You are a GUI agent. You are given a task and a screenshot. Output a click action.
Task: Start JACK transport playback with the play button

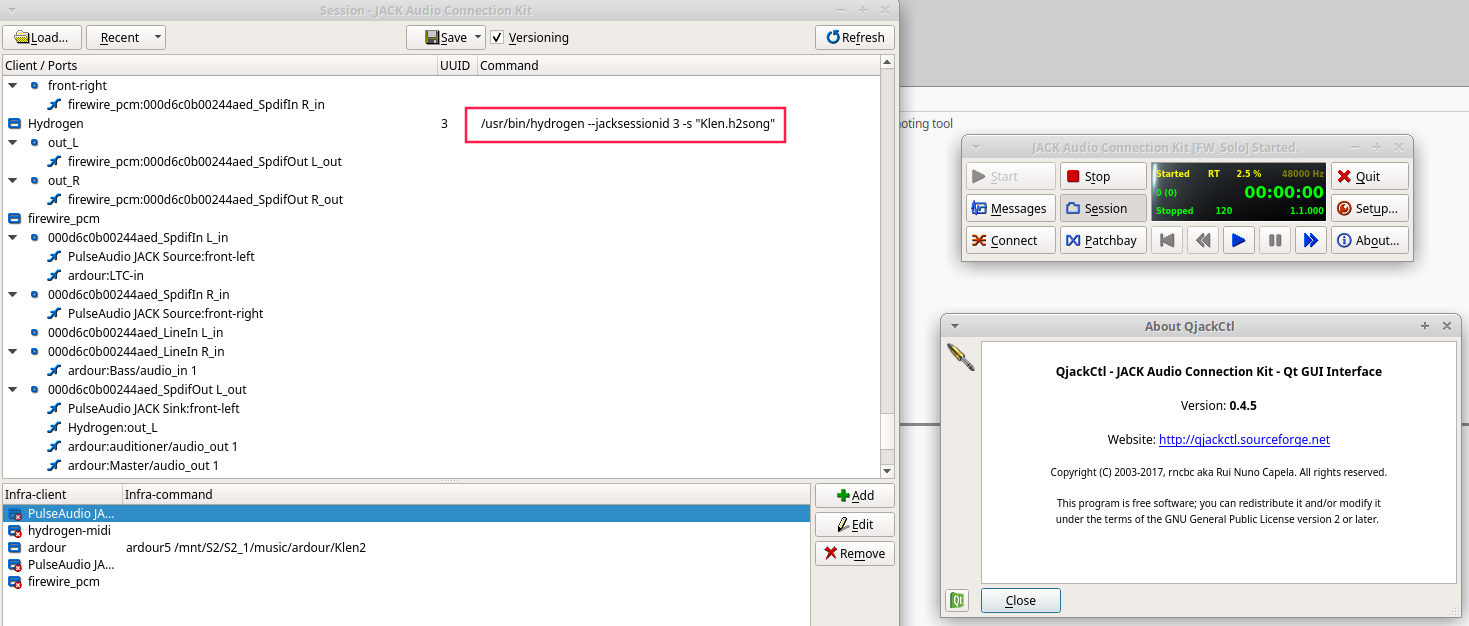pyautogui.click(x=1238, y=240)
